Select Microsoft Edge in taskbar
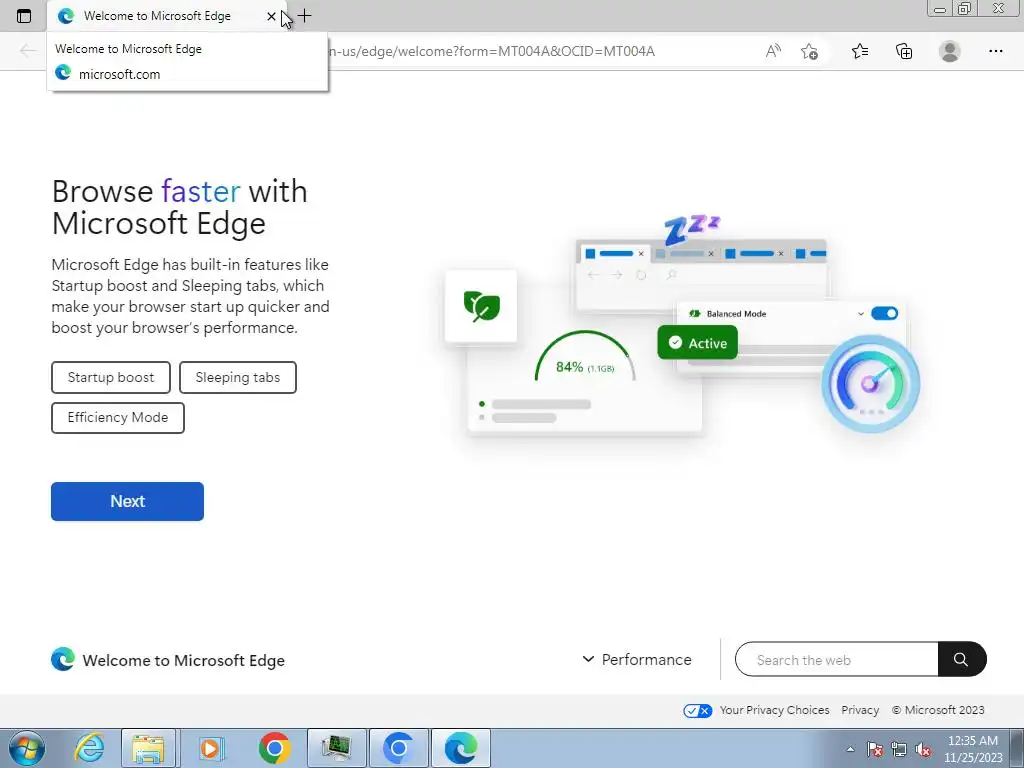The height and width of the screenshot is (768, 1024). click(x=461, y=748)
